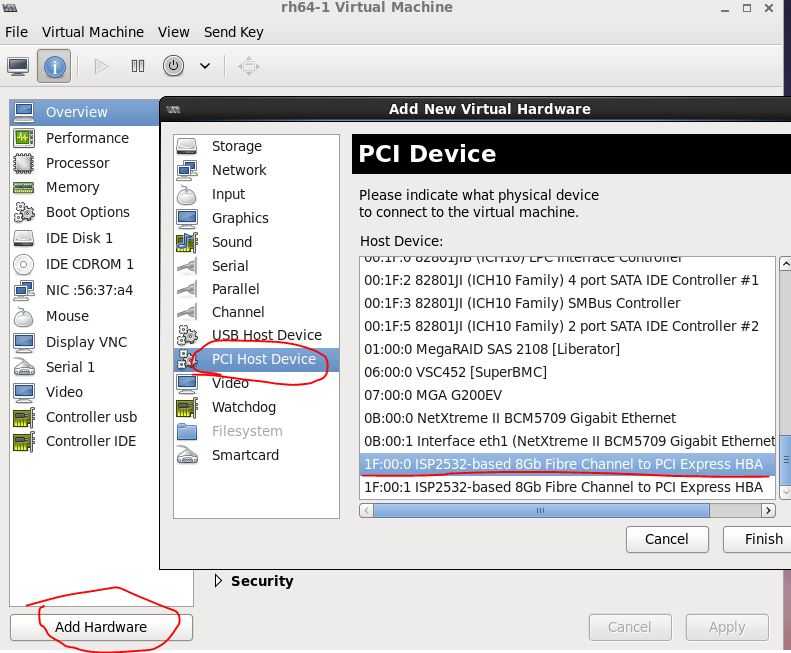Click Finish to add PCI device
791x653 pixels.
757,539
